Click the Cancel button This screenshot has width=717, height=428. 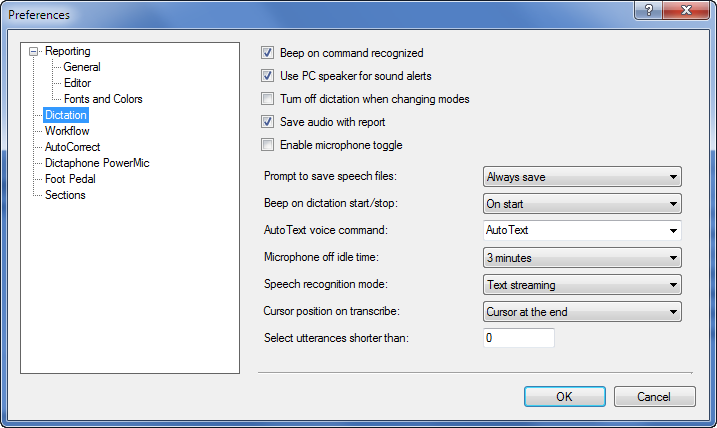pyautogui.click(x=654, y=396)
